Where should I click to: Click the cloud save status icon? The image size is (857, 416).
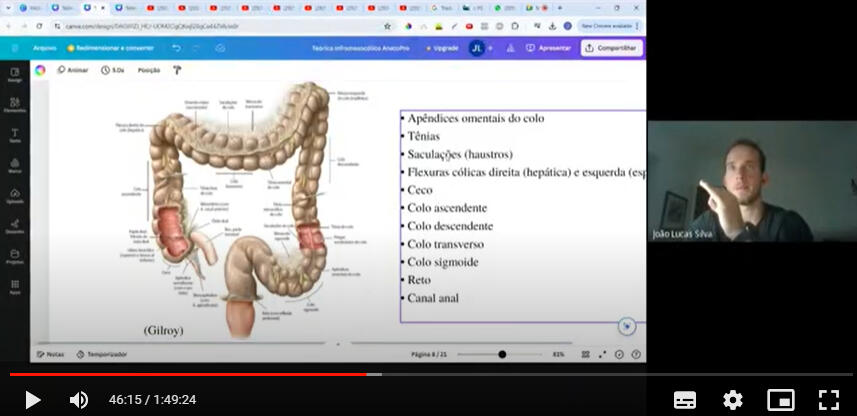(220, 48)
